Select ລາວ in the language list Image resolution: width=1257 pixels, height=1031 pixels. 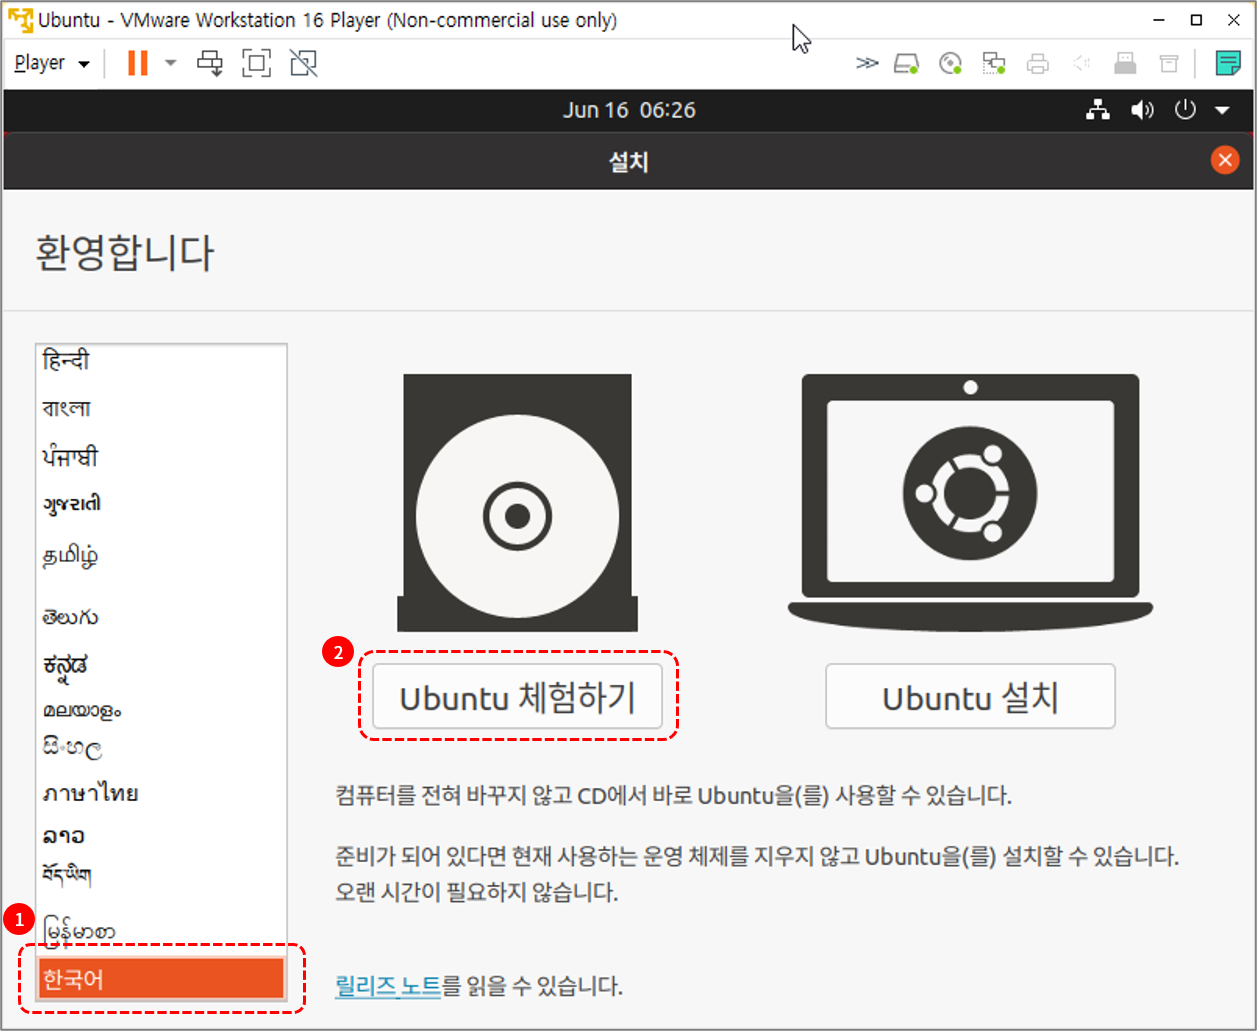coord(162,835)
